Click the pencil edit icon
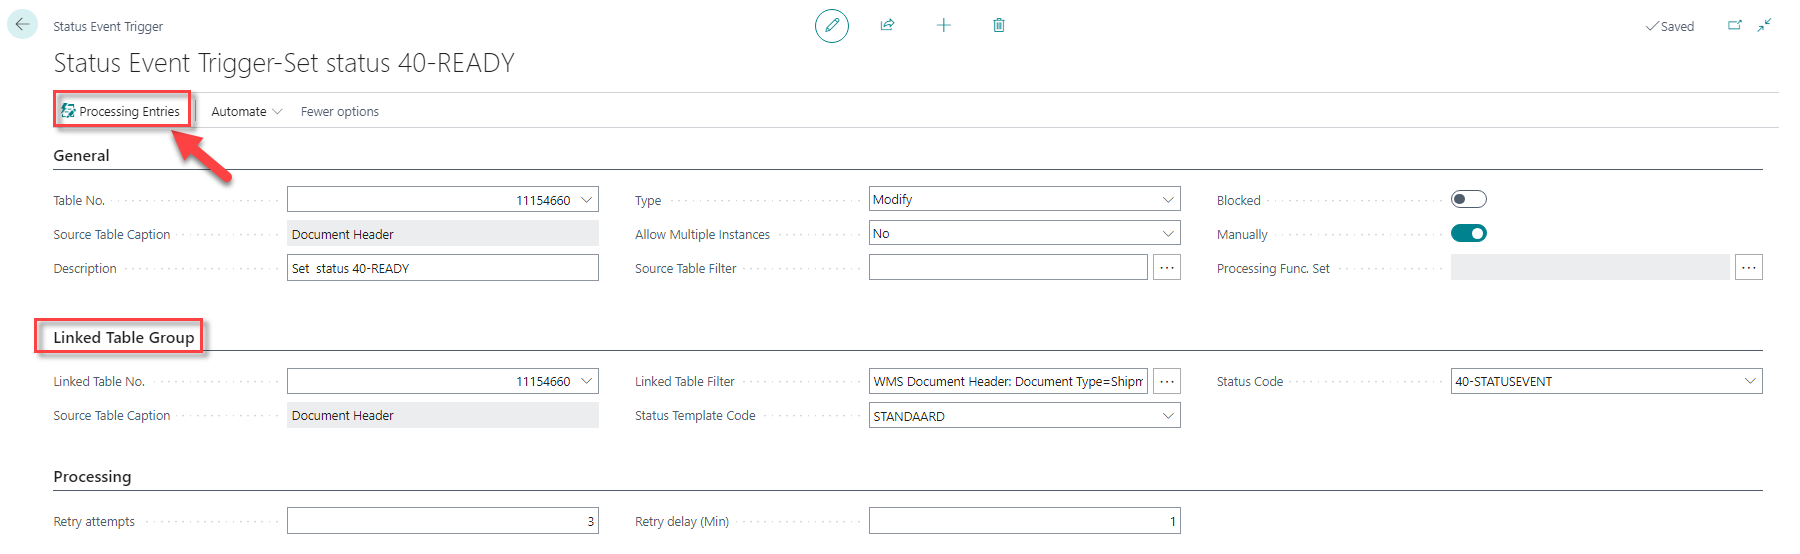 pyautogui.click(x=831, y=25)
